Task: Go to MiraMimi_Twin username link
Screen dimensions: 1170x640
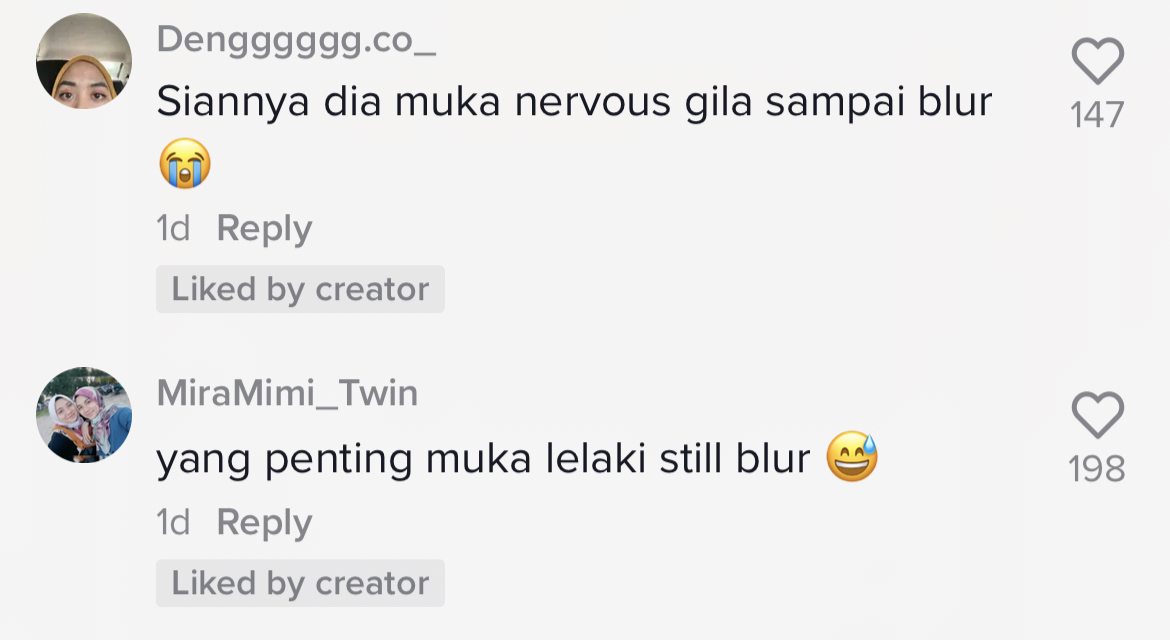Action: [287, 393]
